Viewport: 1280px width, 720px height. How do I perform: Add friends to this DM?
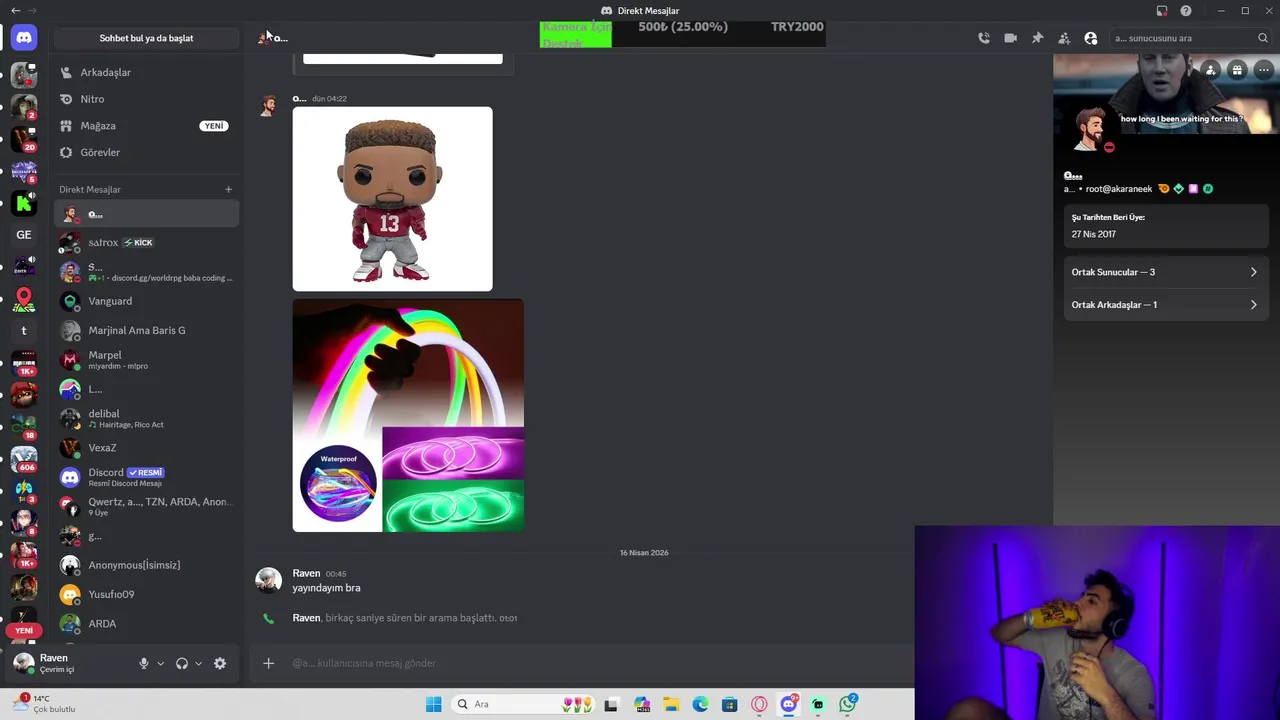1064,38
